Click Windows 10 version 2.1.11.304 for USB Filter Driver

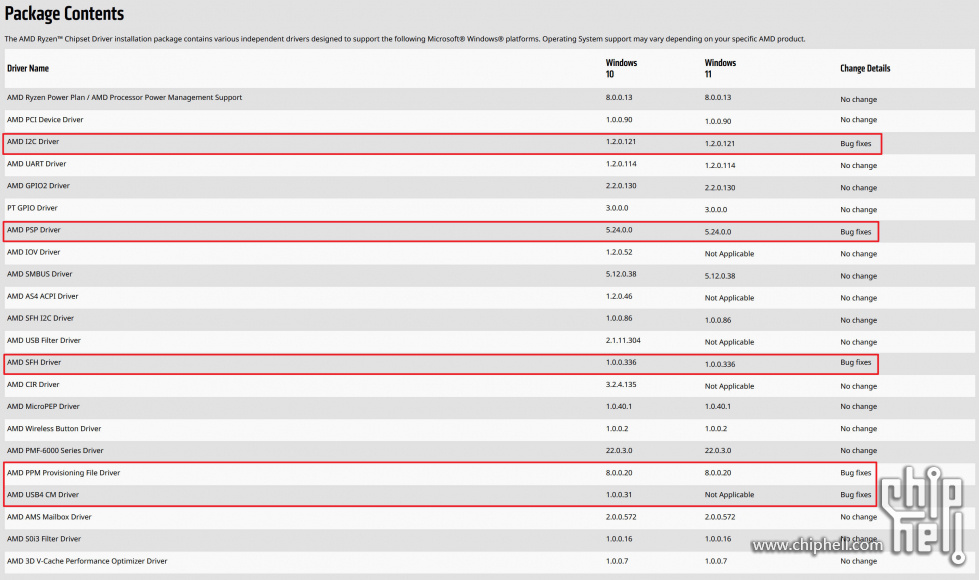(x=623, y=340)
